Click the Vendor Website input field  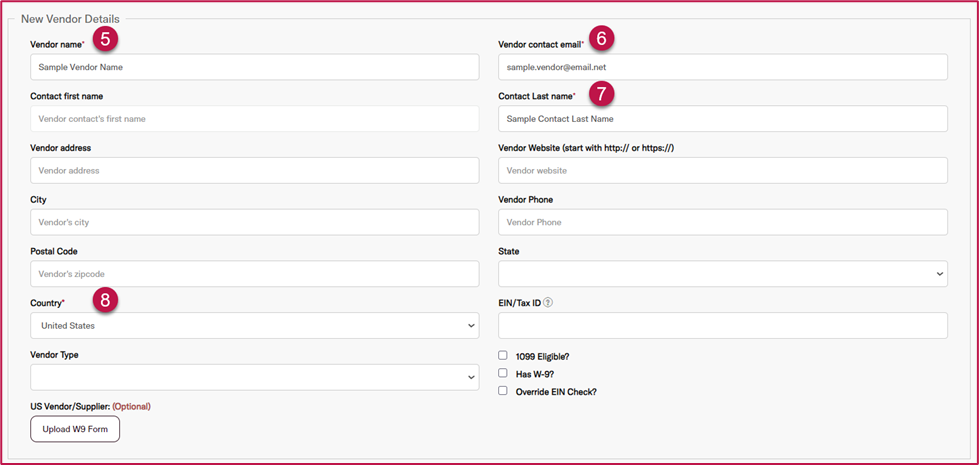(x=722, y=171)
